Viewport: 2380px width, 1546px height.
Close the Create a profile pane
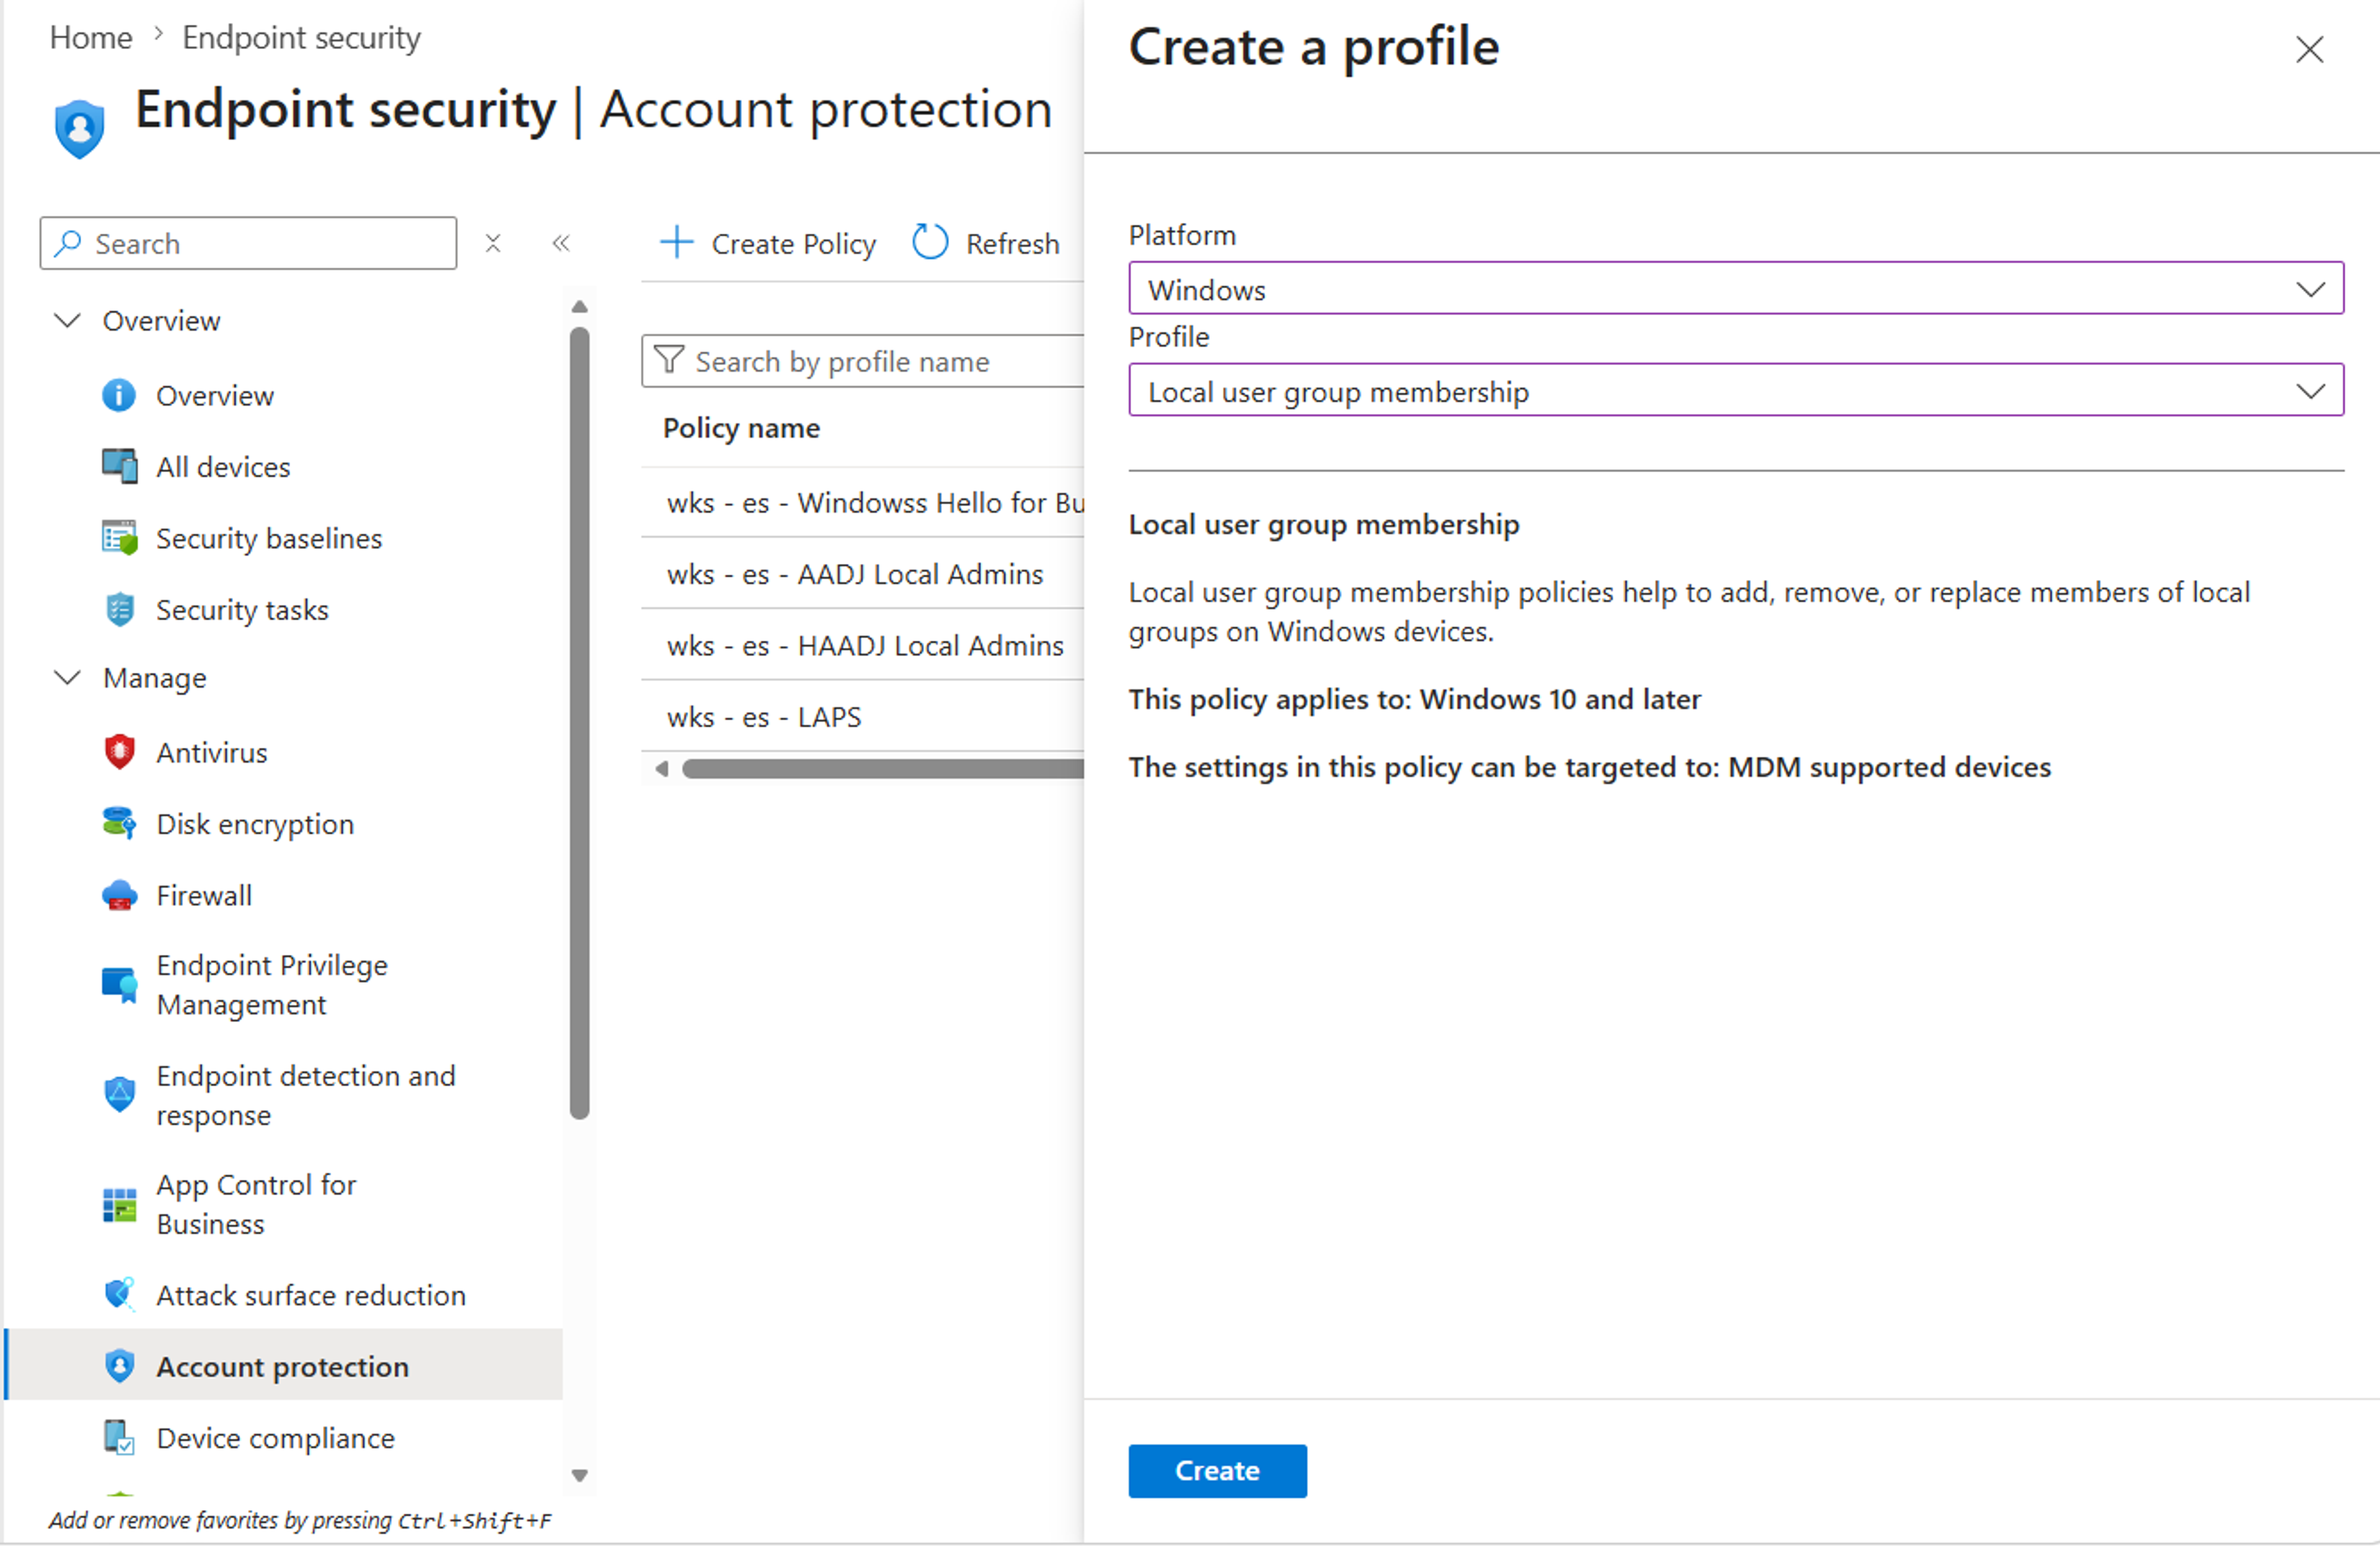point(2309,49)
